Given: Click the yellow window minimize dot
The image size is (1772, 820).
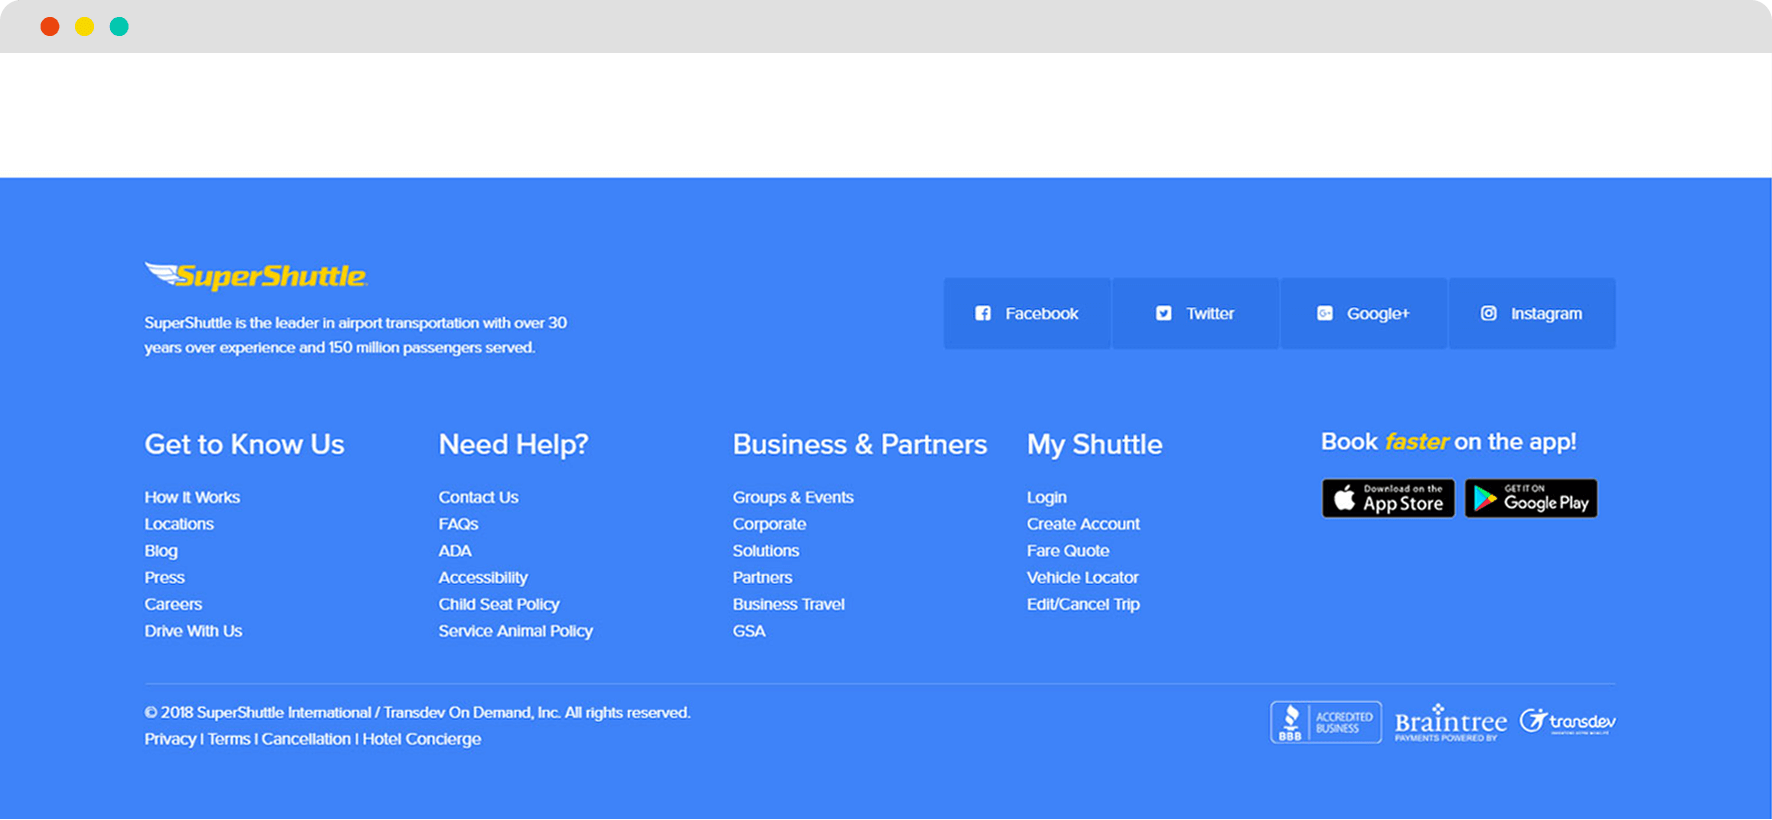Looking at the screenshot, I should (85, 27).
